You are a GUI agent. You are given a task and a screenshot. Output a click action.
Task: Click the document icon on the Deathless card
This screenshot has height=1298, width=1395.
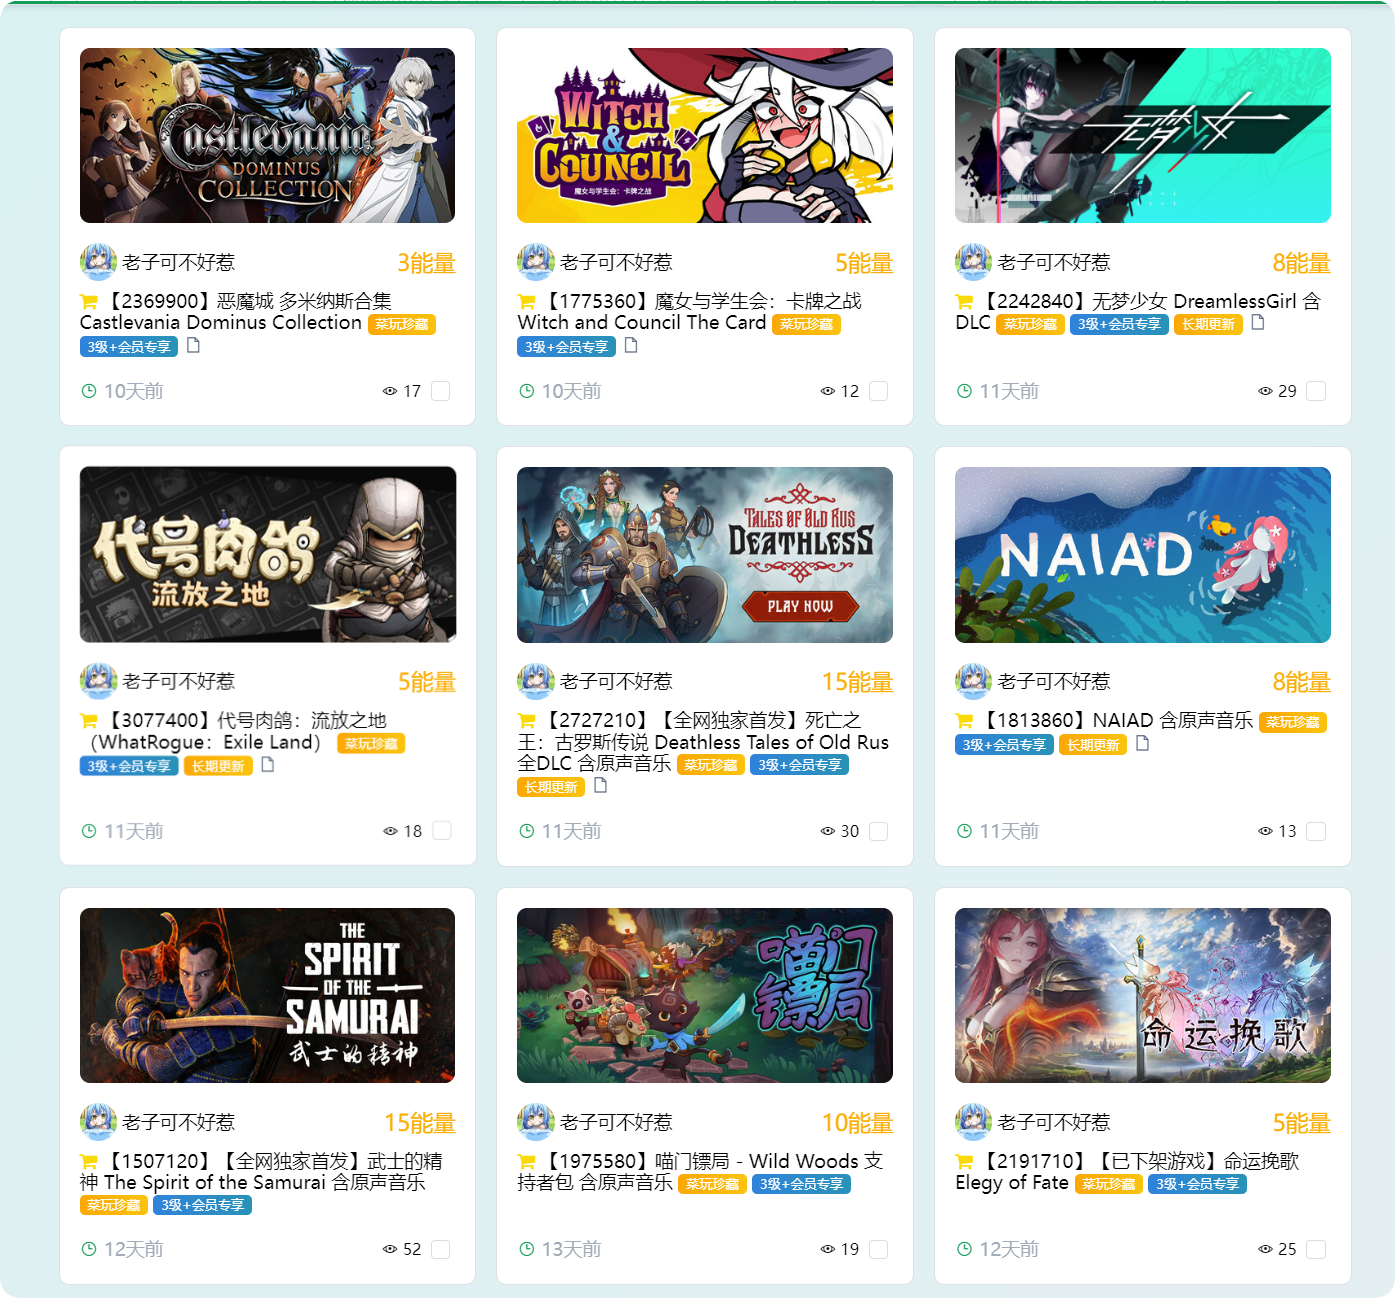(x=601, y=786)
